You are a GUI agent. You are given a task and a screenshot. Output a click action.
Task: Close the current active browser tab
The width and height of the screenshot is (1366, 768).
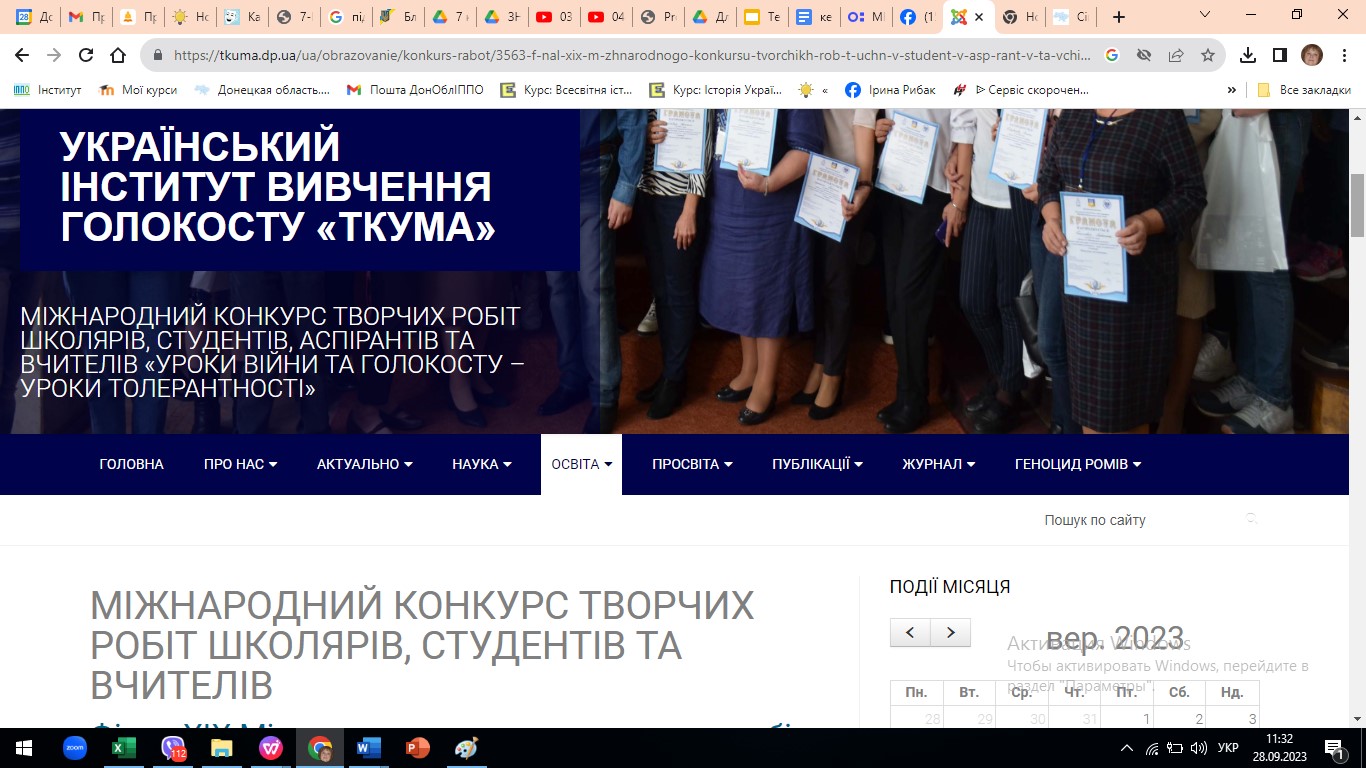click(x=979, y=17)
